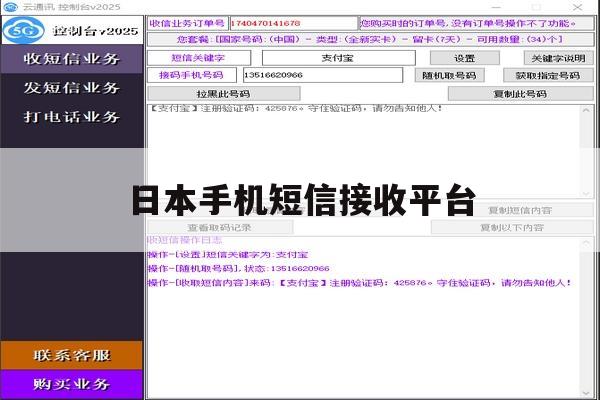Open 关键字说明 help button
Image resolution: width=600 pixels, height=400 pixels.
tap(559, 58)
